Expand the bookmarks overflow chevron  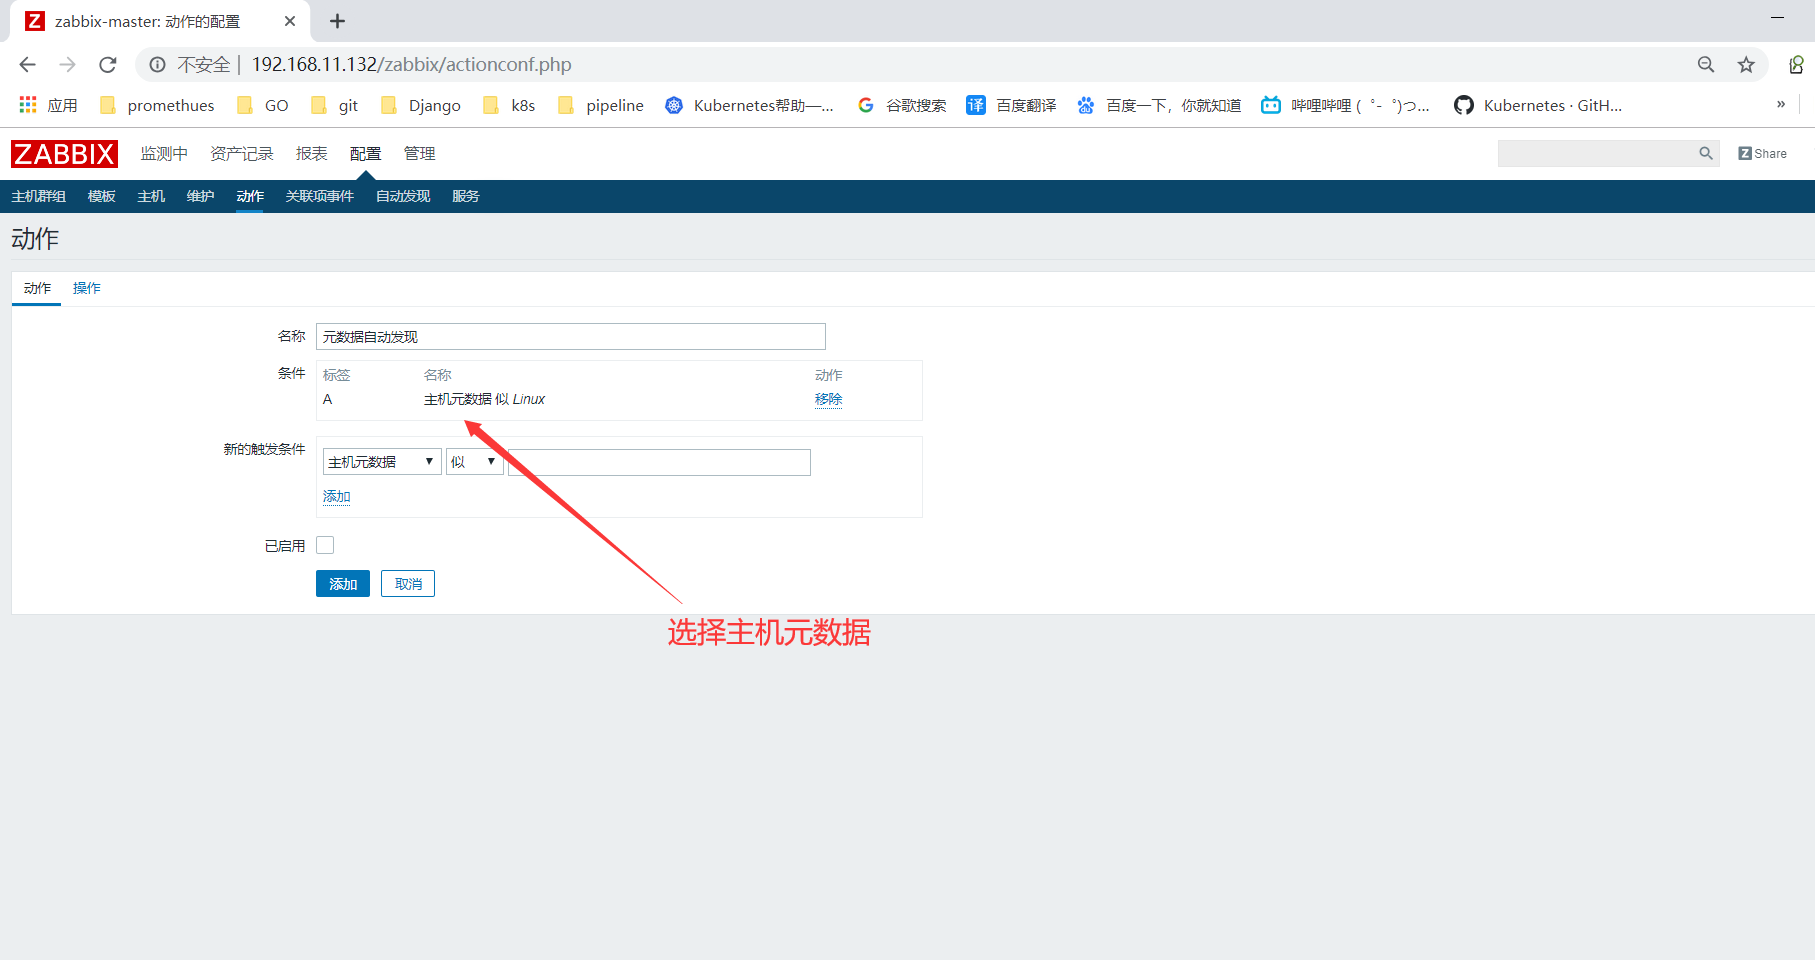click(1781, 104)
